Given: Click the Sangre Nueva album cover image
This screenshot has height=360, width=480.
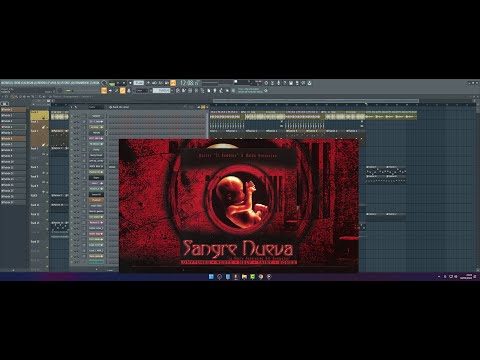Looking at the screenshot, I should (239, 206).
